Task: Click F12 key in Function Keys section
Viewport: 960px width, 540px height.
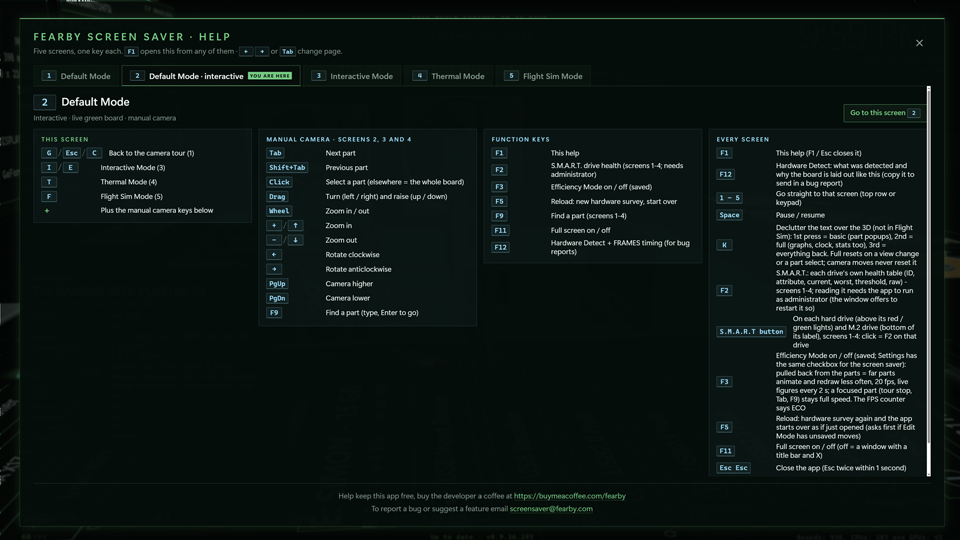Action: tap(500, 247)
